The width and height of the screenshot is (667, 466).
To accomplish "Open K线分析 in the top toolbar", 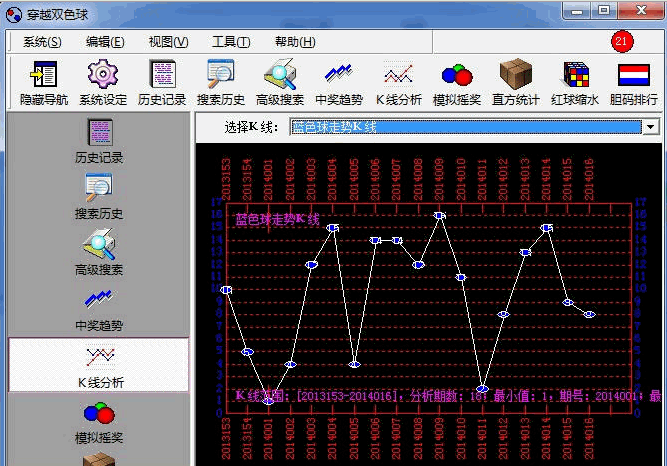I will (399, 83).
